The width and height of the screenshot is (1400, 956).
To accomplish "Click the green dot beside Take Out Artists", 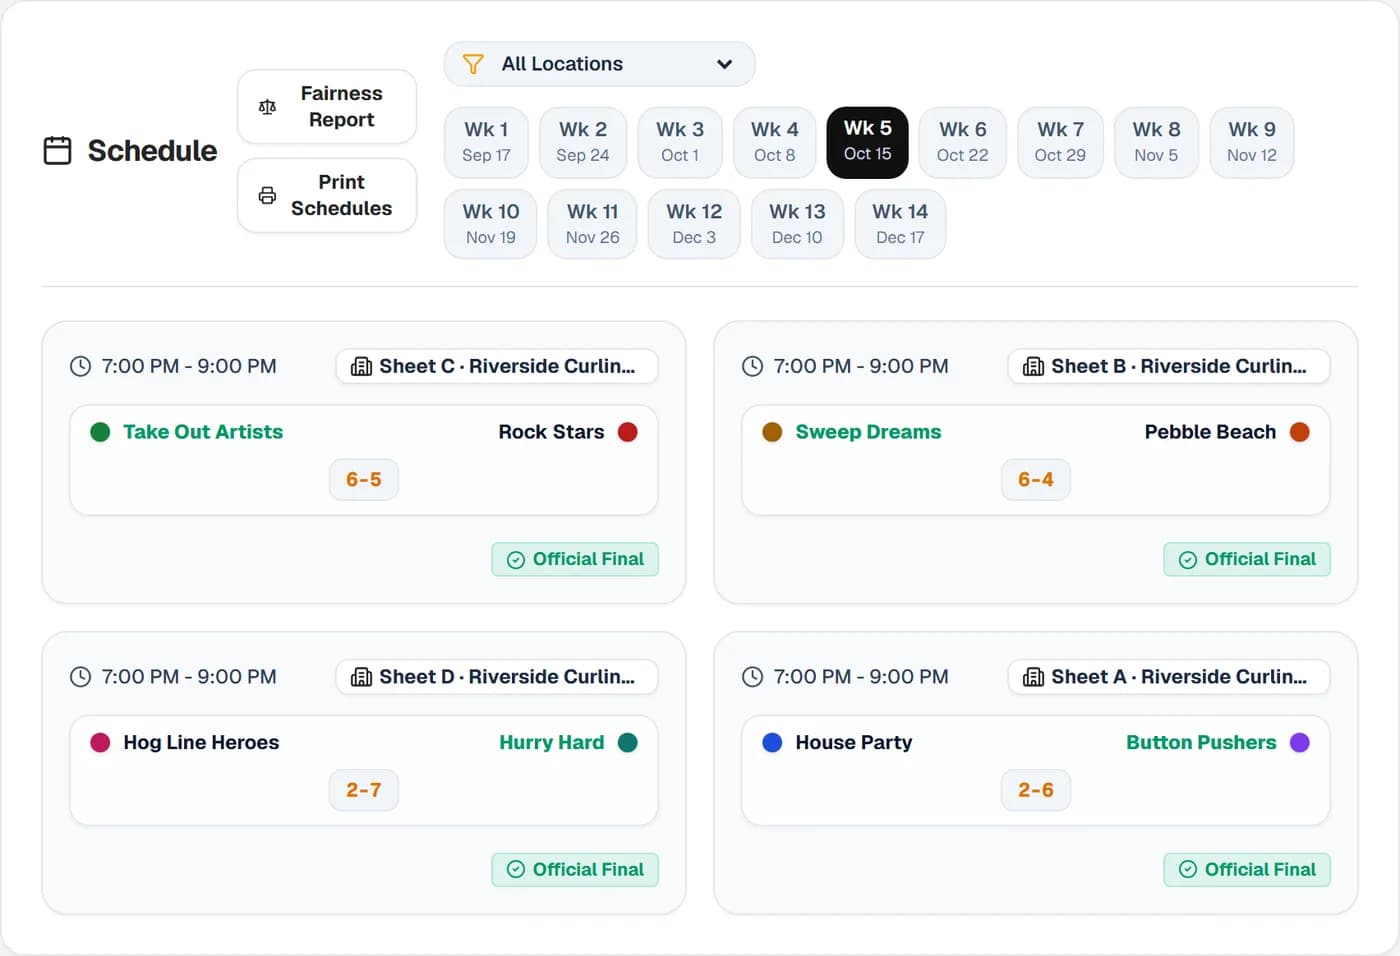I will (100, 432).
